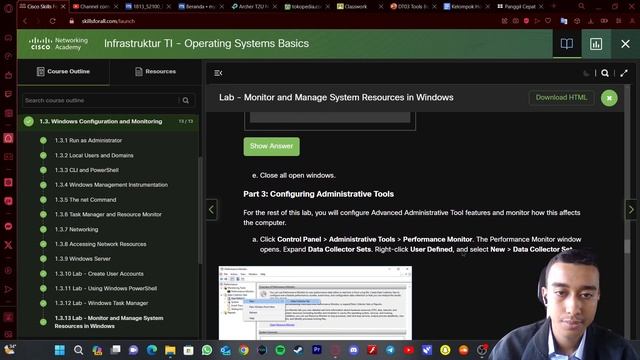This screenshot has height=360, width=640.
Task: Open Windows Start menu
Action: [60, 350]
